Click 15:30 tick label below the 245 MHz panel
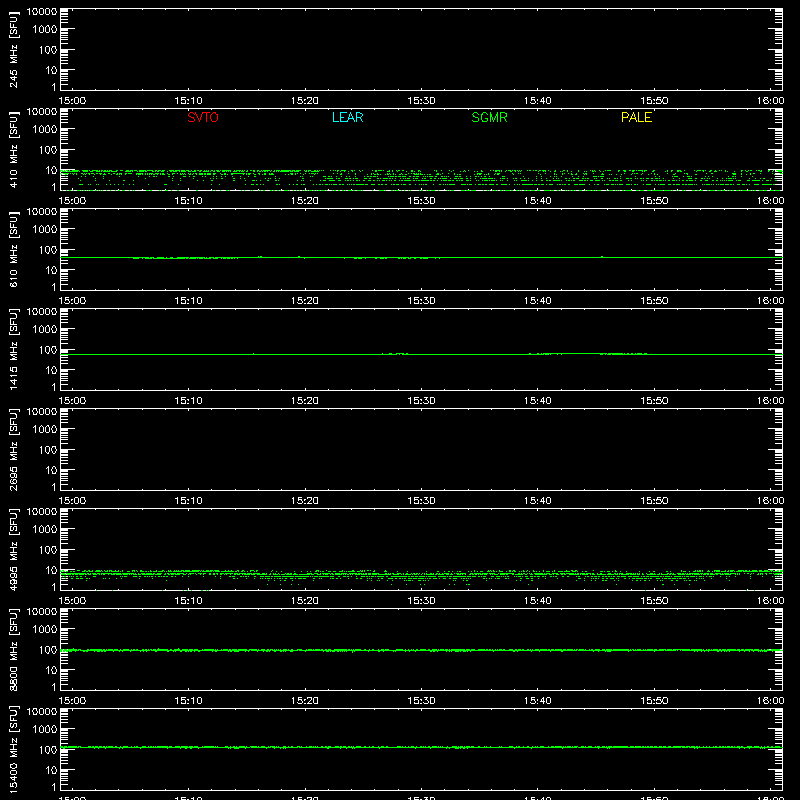This screenshot has width=800, height=800. point(421,101)
